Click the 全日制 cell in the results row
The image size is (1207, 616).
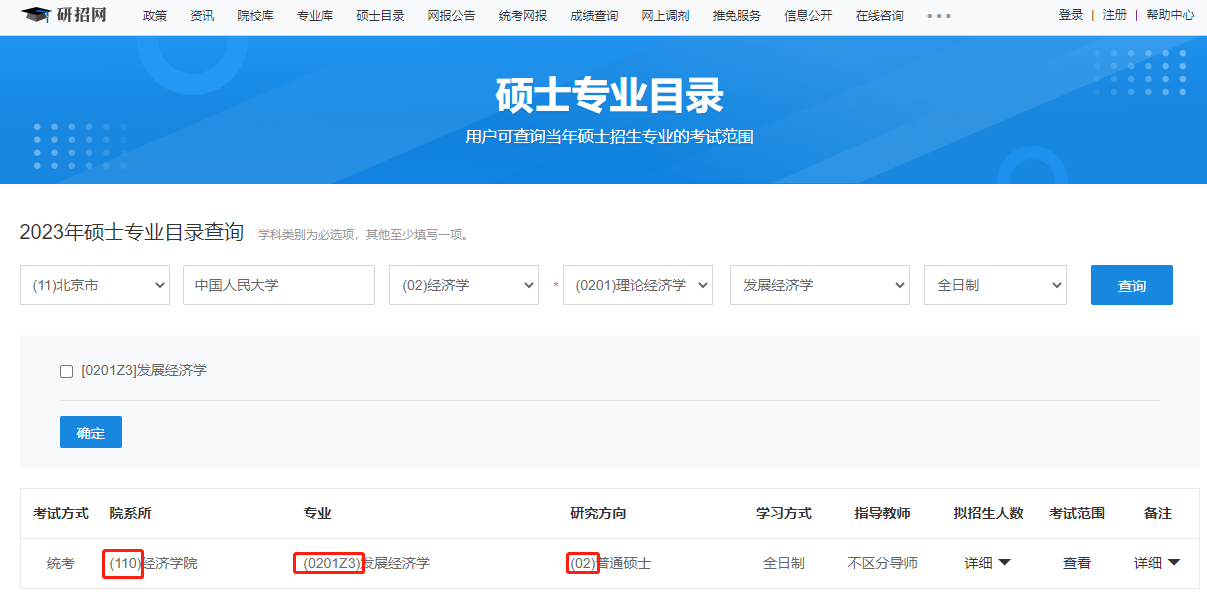click(x=784, y=563)
